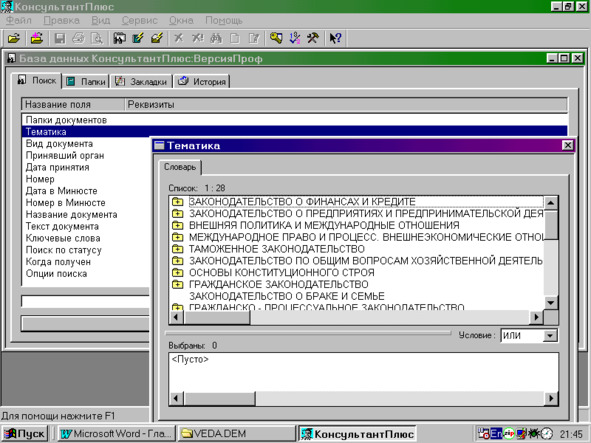
Task: Click the open book with lightning icon
Action: click(x=157, y=38)
